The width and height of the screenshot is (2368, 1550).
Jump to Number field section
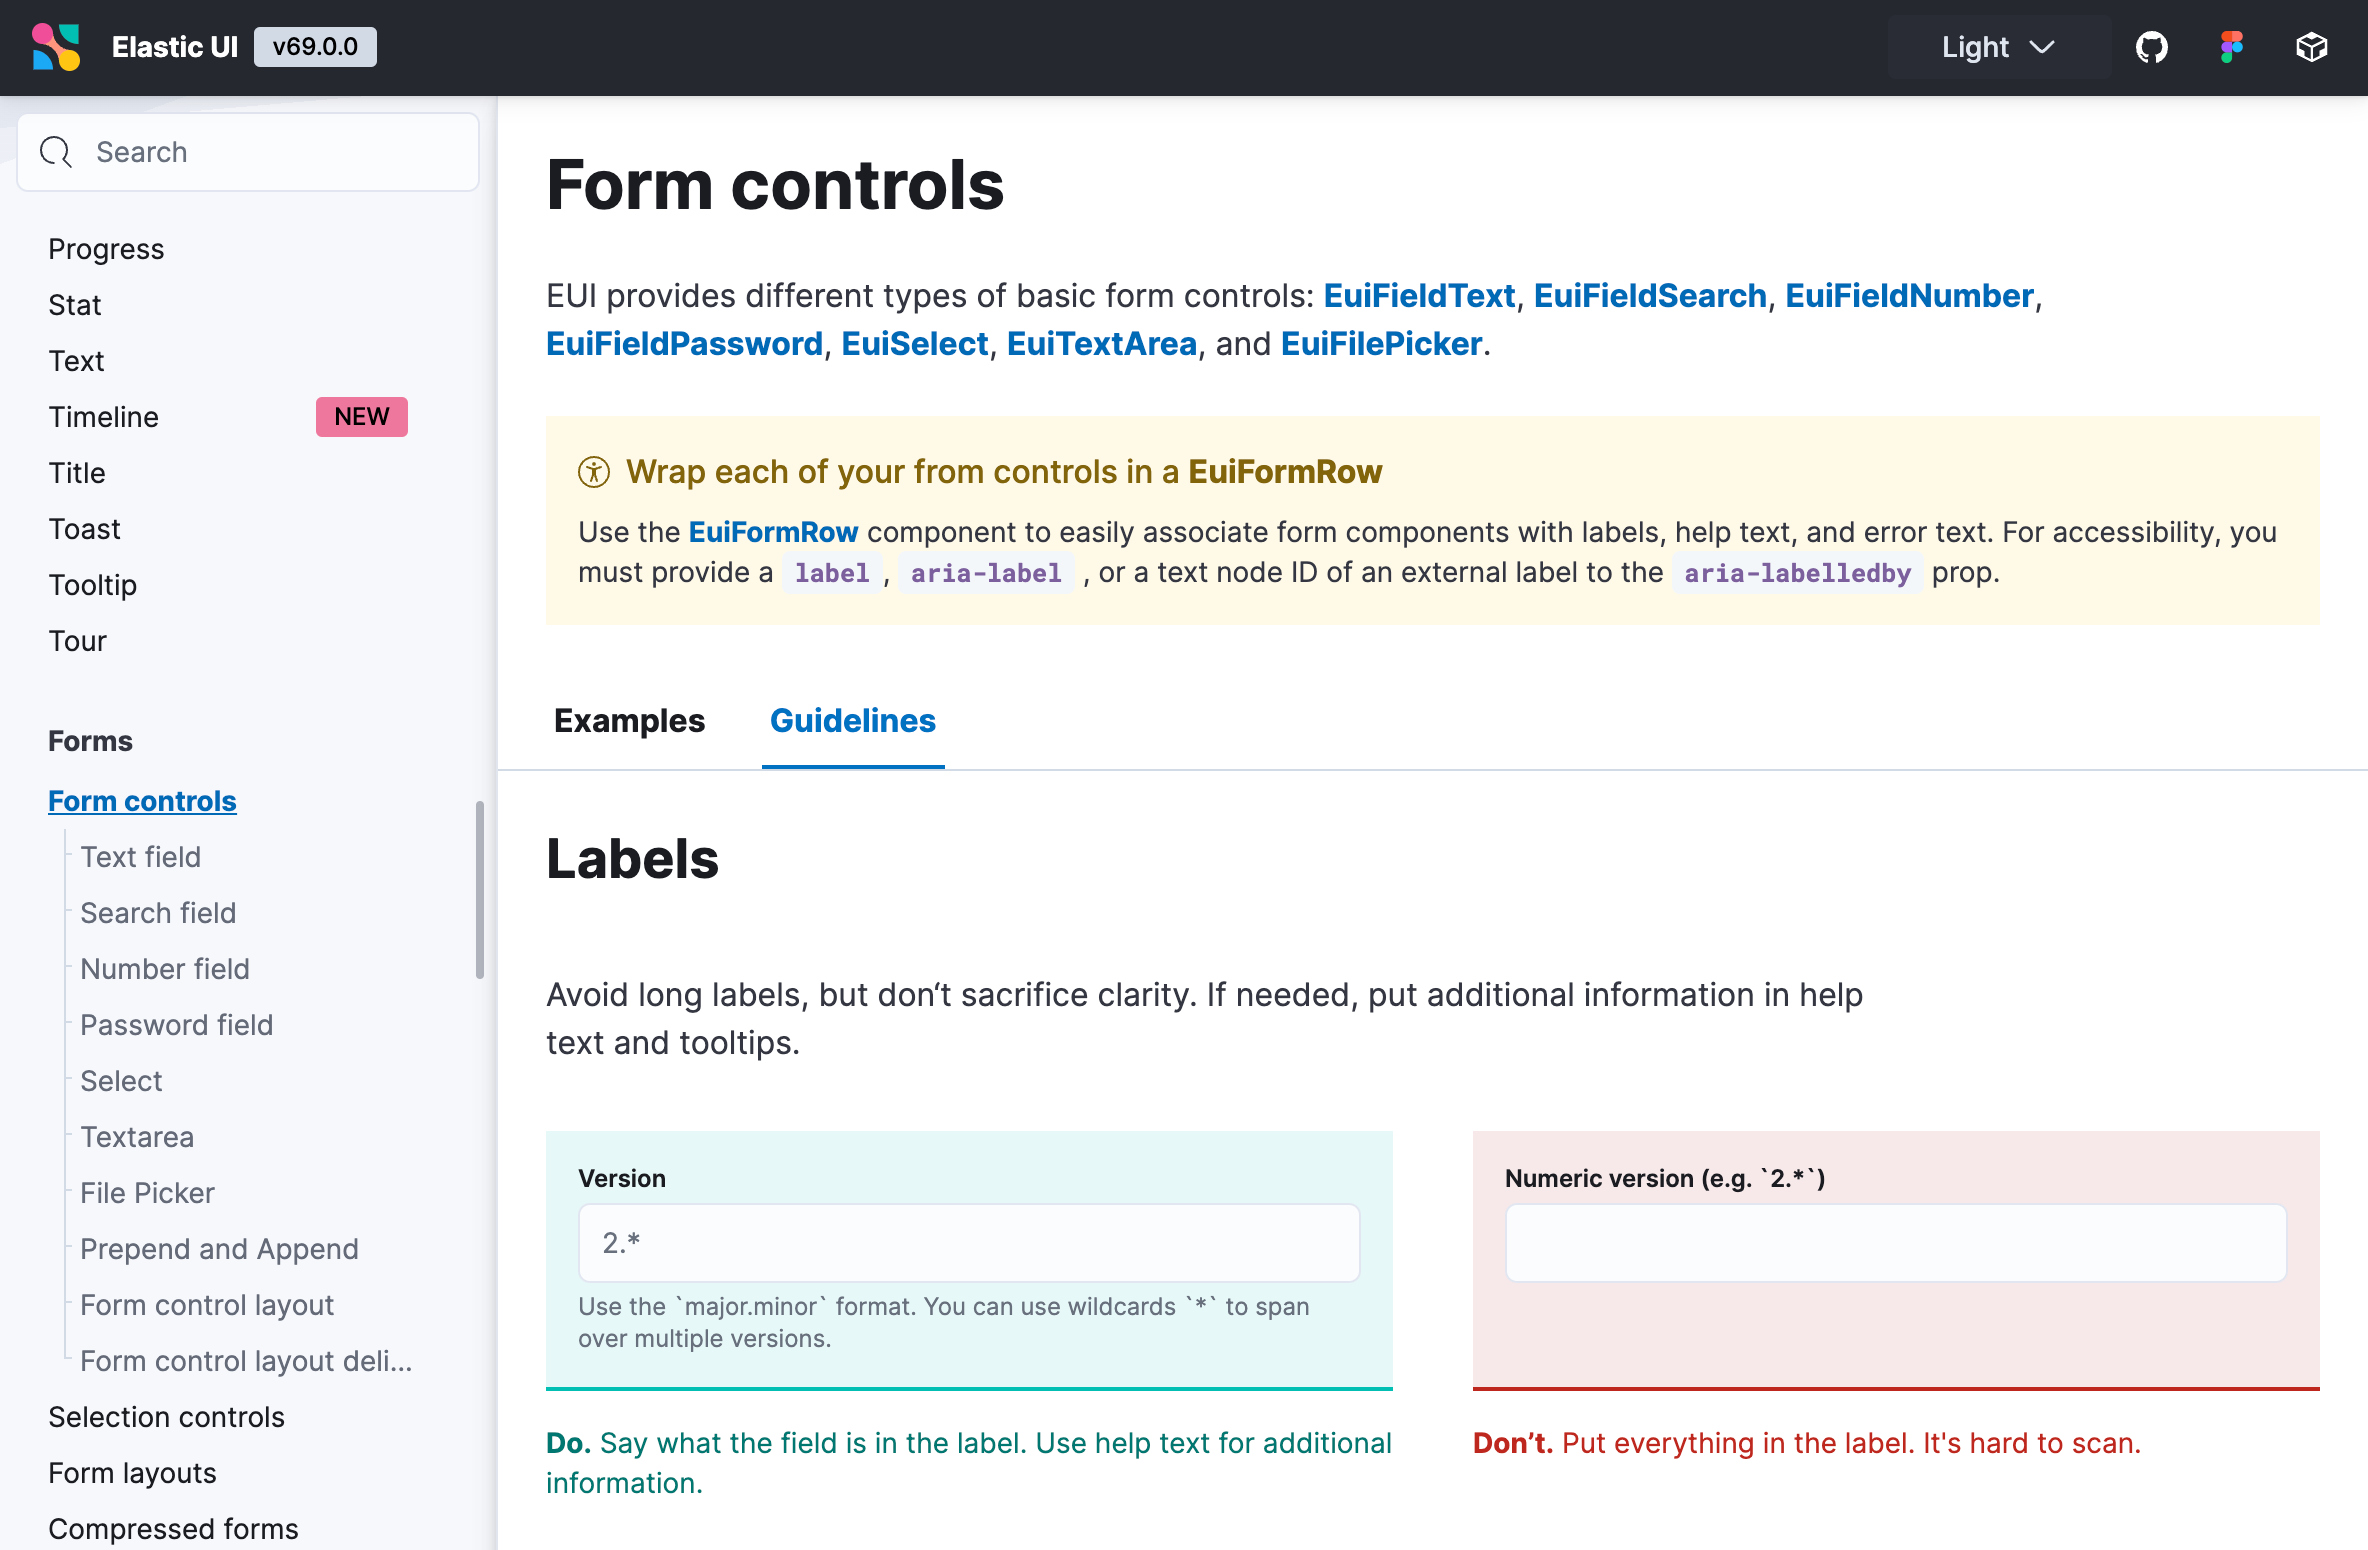coord(165,969)
